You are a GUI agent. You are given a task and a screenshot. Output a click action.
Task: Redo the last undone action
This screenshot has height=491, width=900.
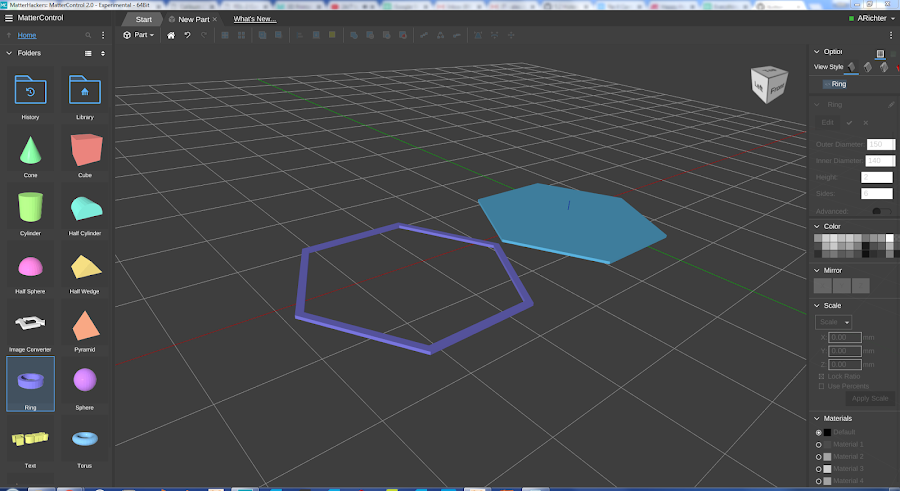coord(204,35)
